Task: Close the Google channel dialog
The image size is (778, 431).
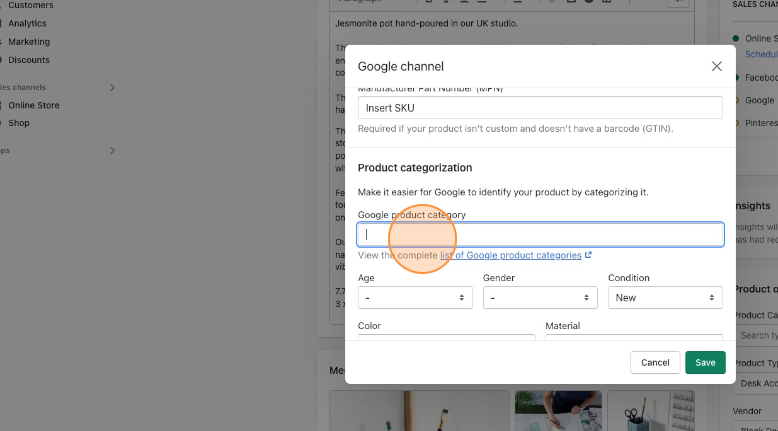Action: coord(716,66)
